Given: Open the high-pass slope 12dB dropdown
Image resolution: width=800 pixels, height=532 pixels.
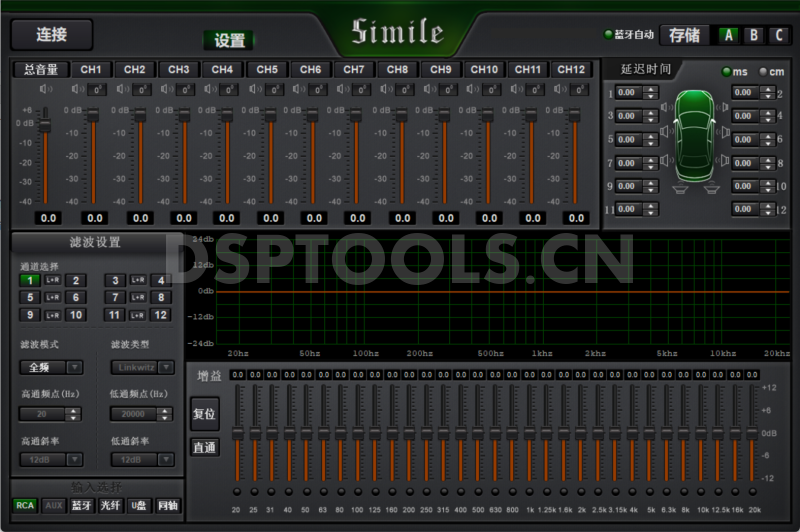Looking at the screenshot, I should tap(51, 460).
